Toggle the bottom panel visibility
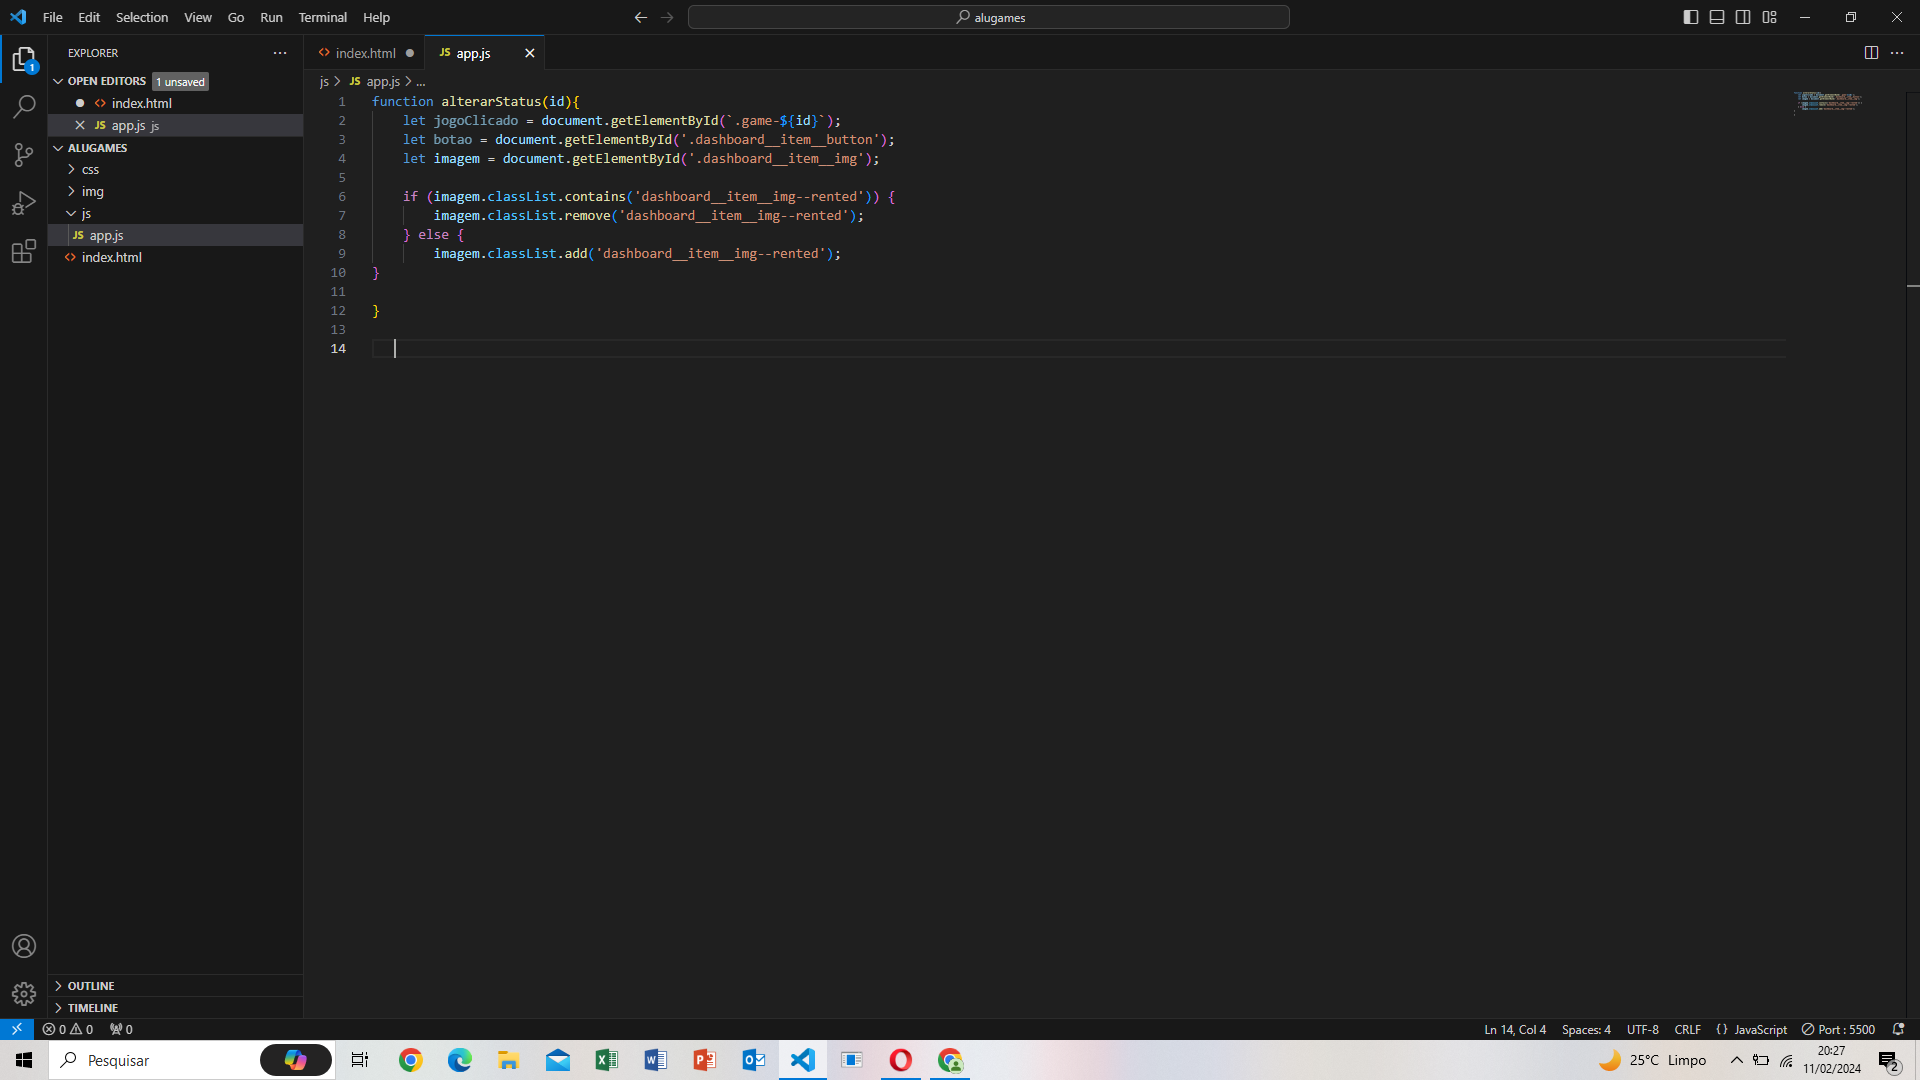Viewport: 1920px width, 1080px height. (1717, 17)
